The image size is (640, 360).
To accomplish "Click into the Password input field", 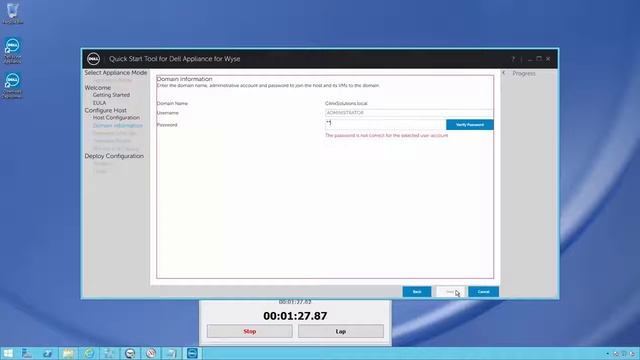I will (x=385, y=124).
